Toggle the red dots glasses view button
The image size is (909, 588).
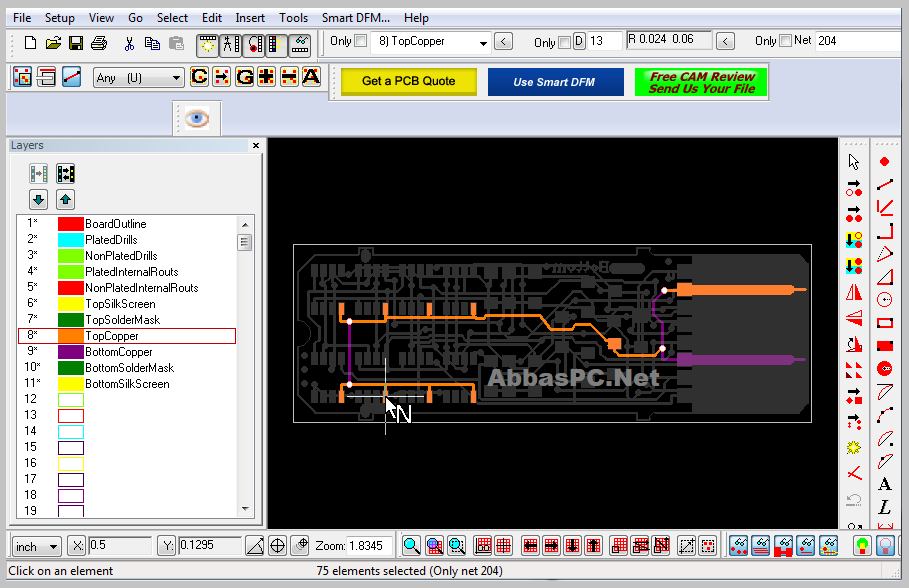738,546
